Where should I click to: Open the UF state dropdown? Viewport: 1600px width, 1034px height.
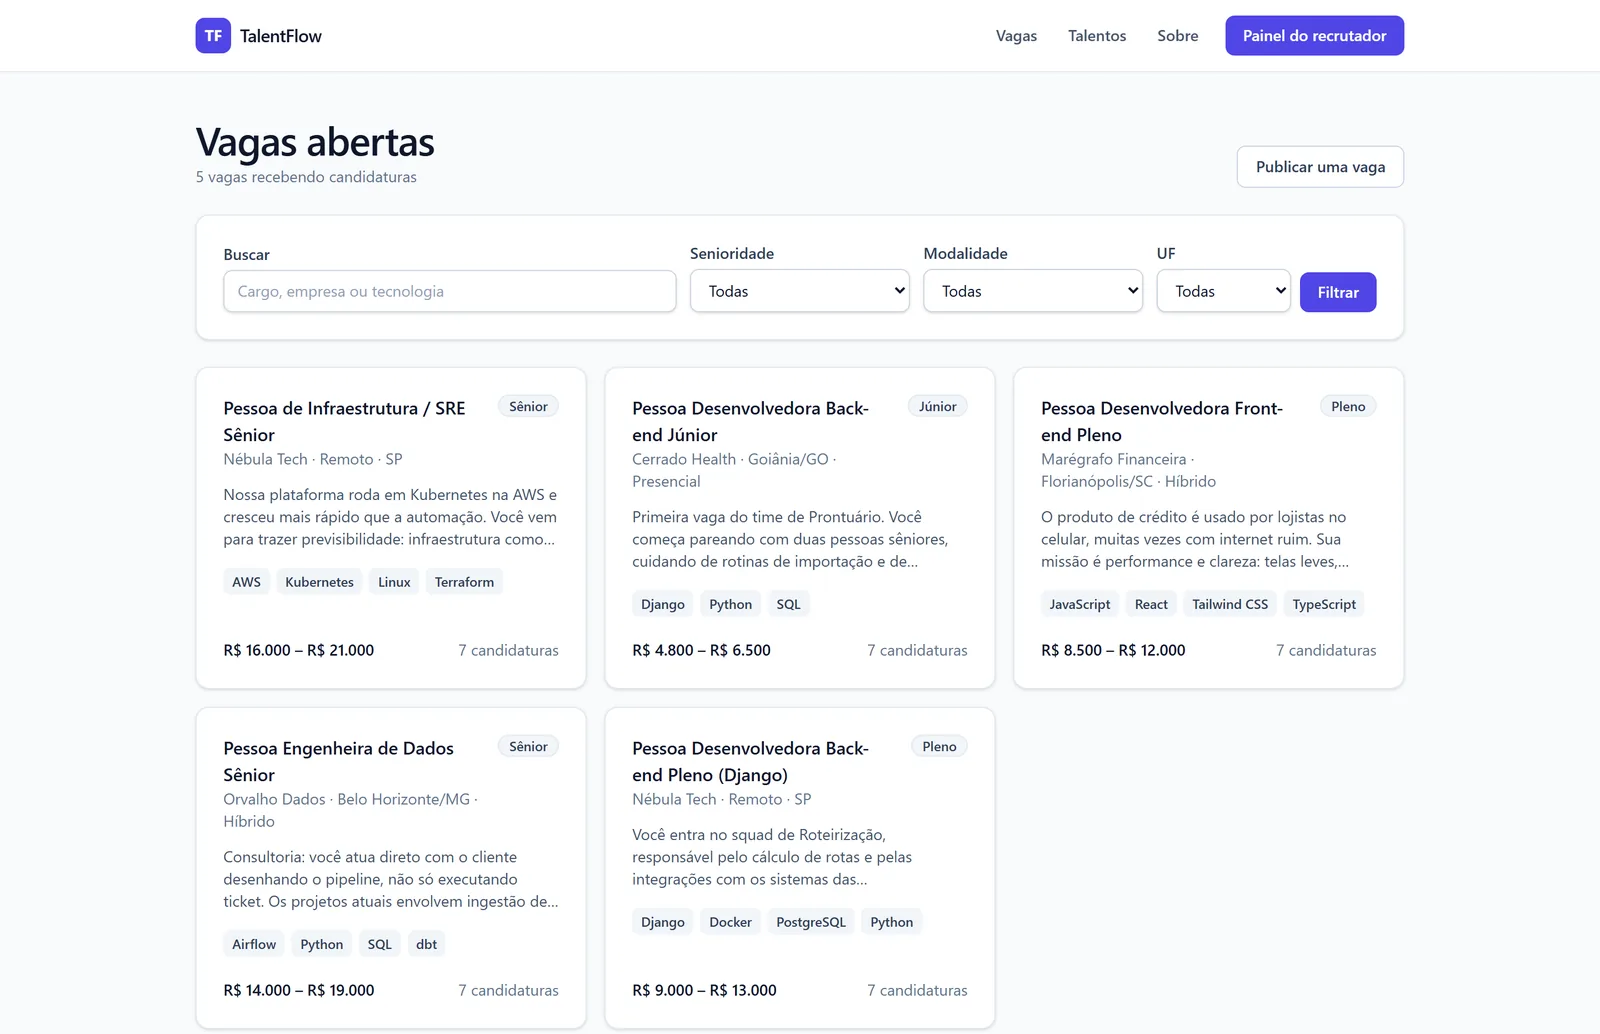[1224, 291]
